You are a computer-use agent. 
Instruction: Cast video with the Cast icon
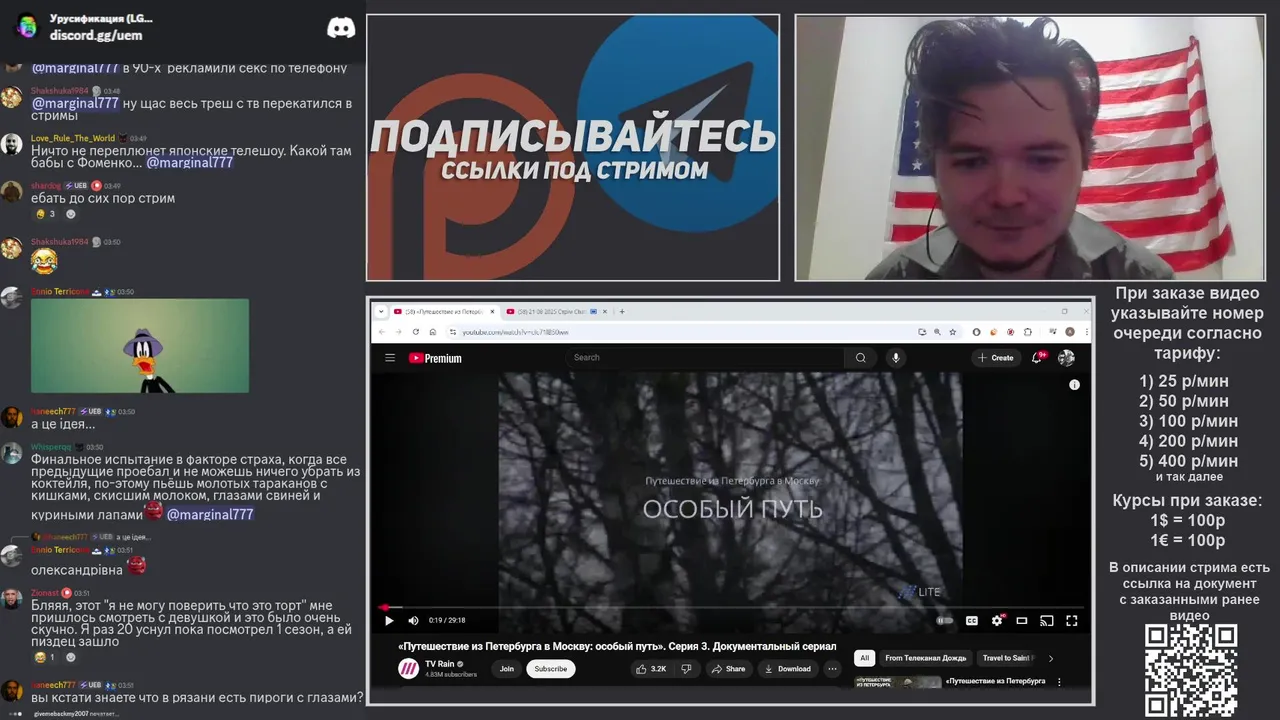(1047, 621)
